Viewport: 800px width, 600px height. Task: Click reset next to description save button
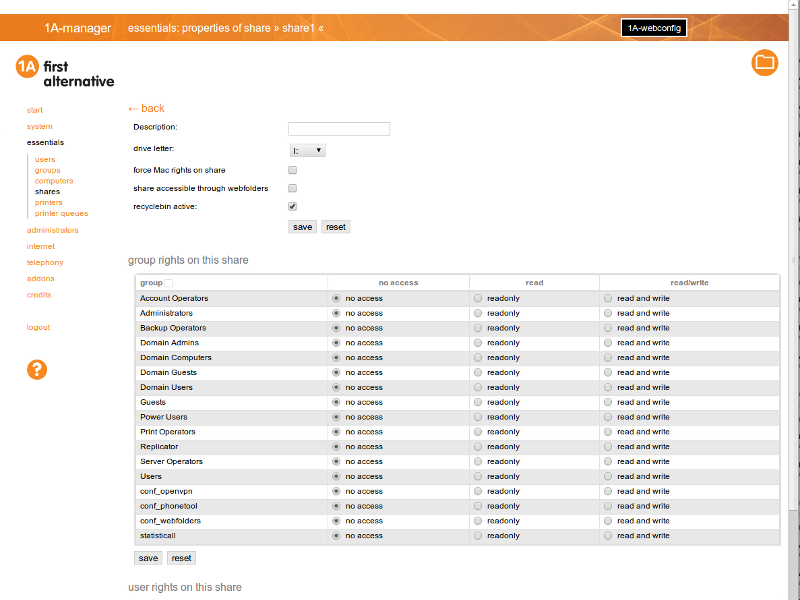pyautogui.click(x=336, y=227)
